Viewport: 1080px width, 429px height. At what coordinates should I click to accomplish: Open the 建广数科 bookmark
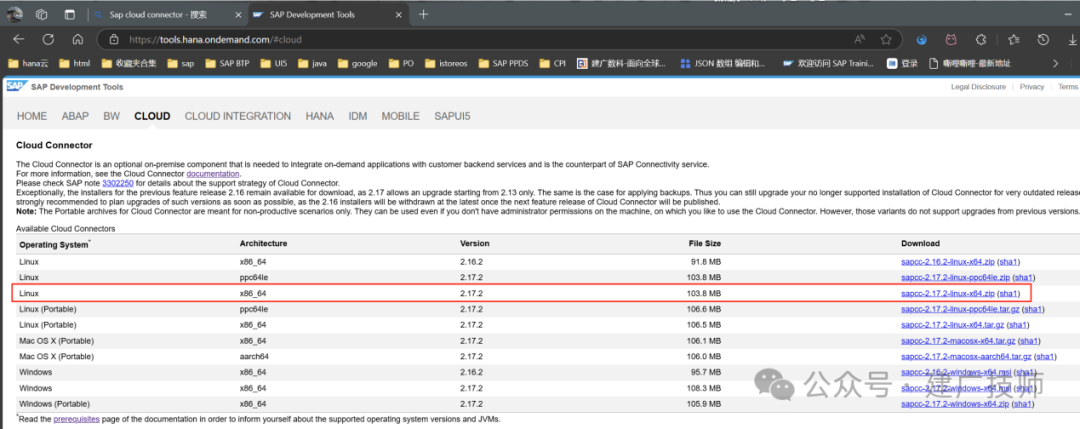[623, 63]
